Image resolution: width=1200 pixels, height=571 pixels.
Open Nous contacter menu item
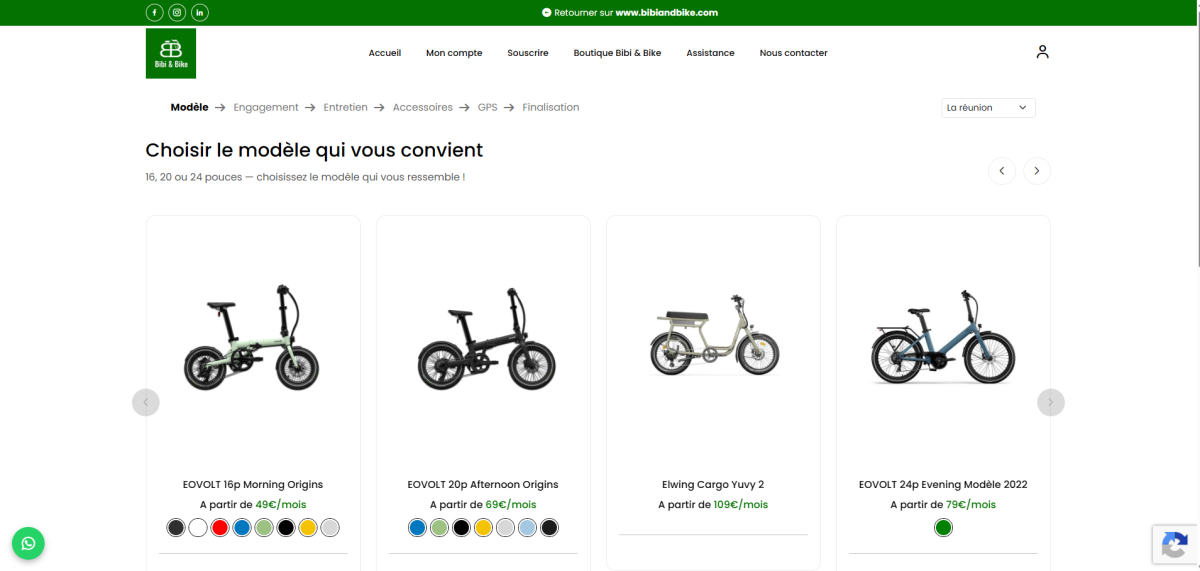[793, 53]
